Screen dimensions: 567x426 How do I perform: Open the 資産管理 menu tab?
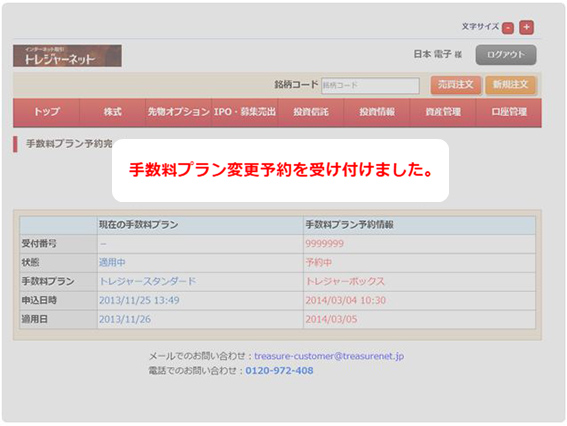click(x=443, y=112)
